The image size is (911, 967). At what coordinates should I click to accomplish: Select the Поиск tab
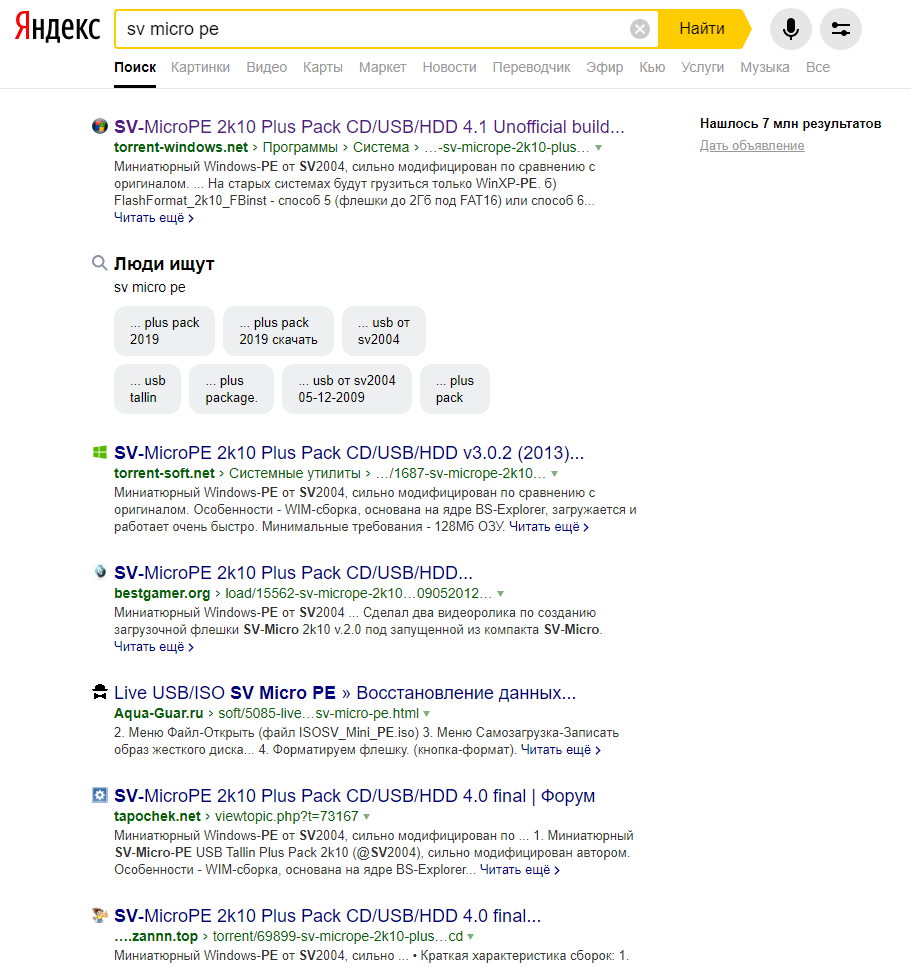coord(135,67)
